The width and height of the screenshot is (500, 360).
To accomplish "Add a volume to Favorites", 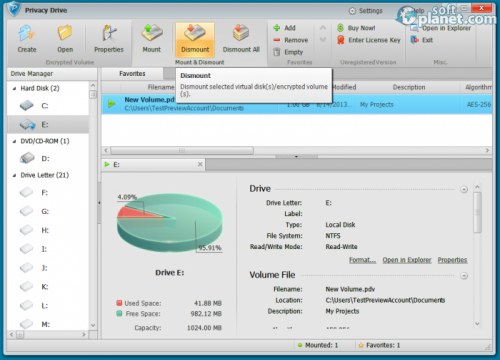I will point(284,28).
